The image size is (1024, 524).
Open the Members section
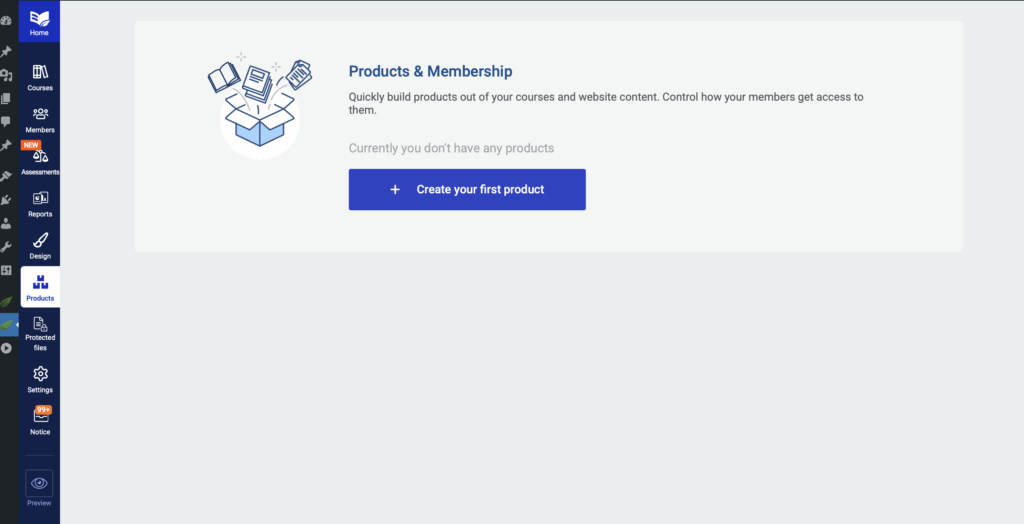(x=40, y=119)
